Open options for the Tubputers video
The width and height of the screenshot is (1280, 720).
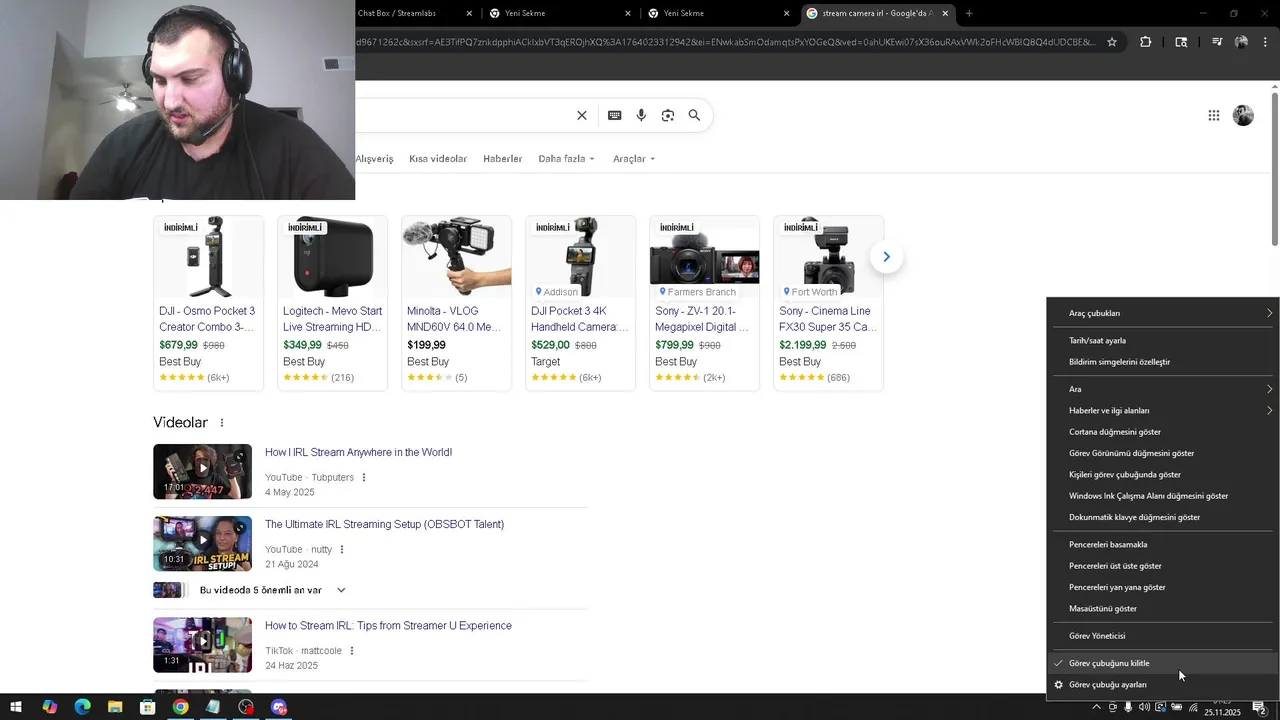[x=363, y=478]
